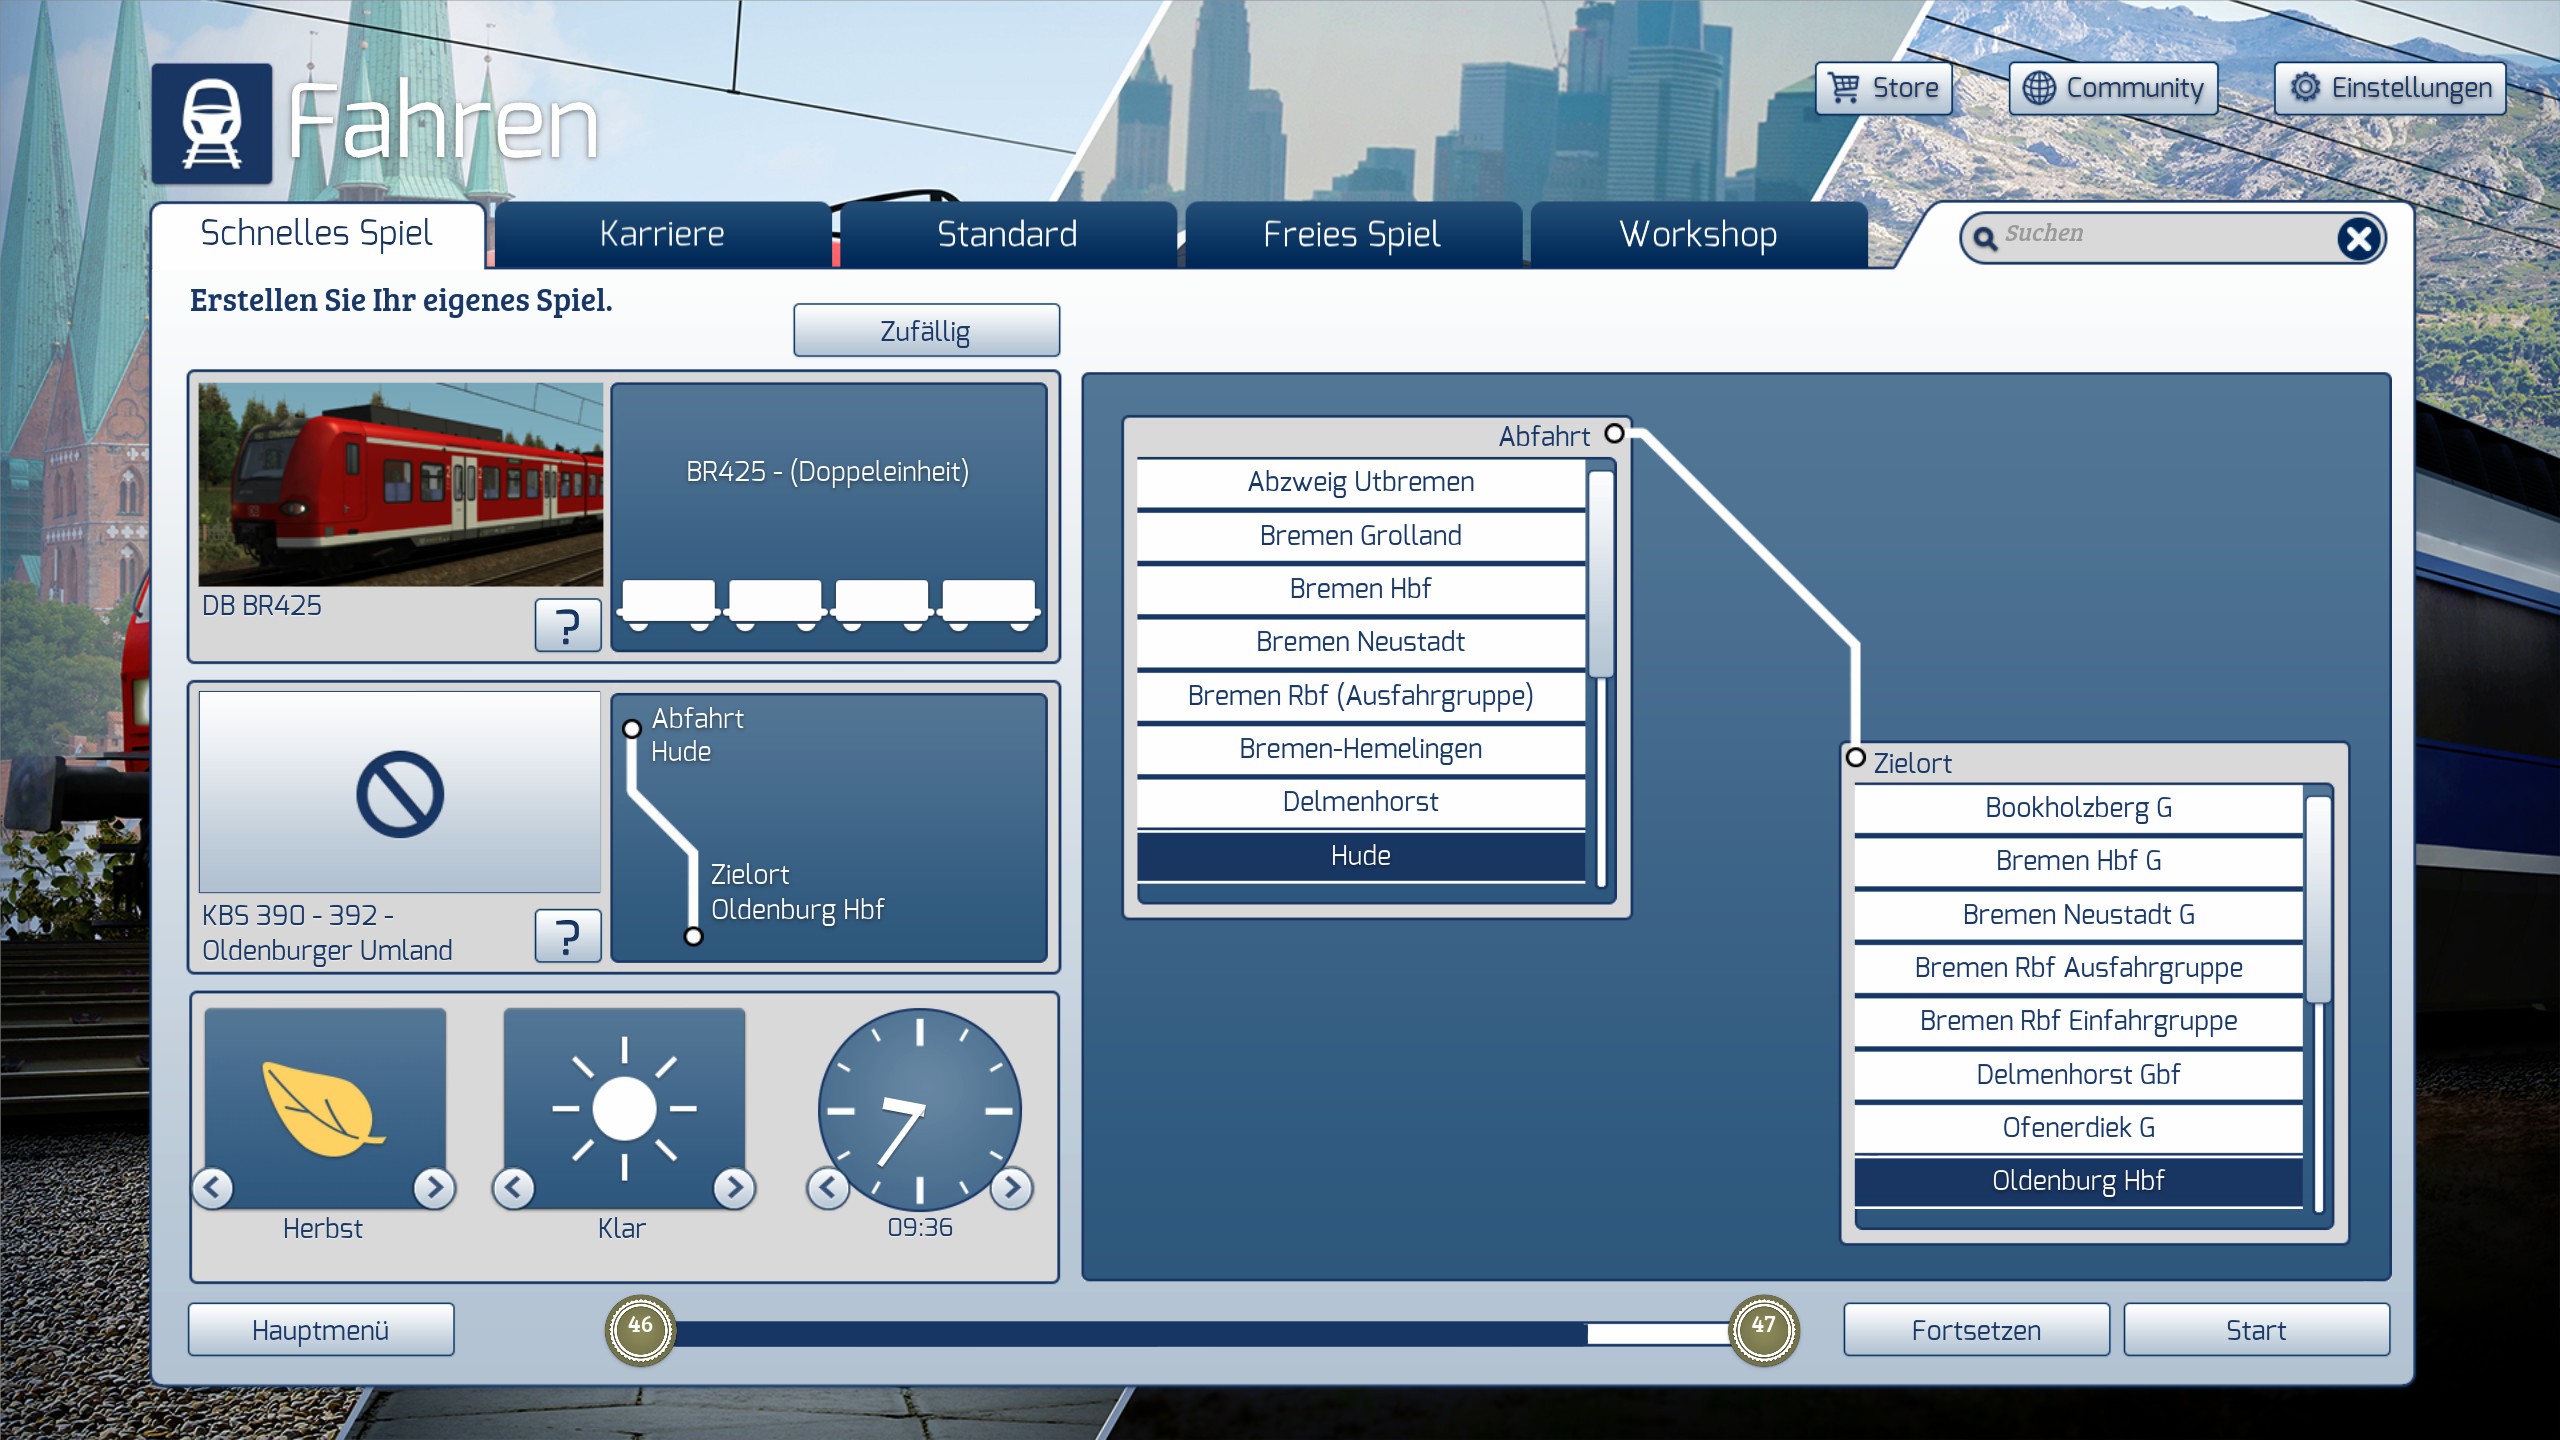Clear the search field with the X icon

click(2358, 239)
